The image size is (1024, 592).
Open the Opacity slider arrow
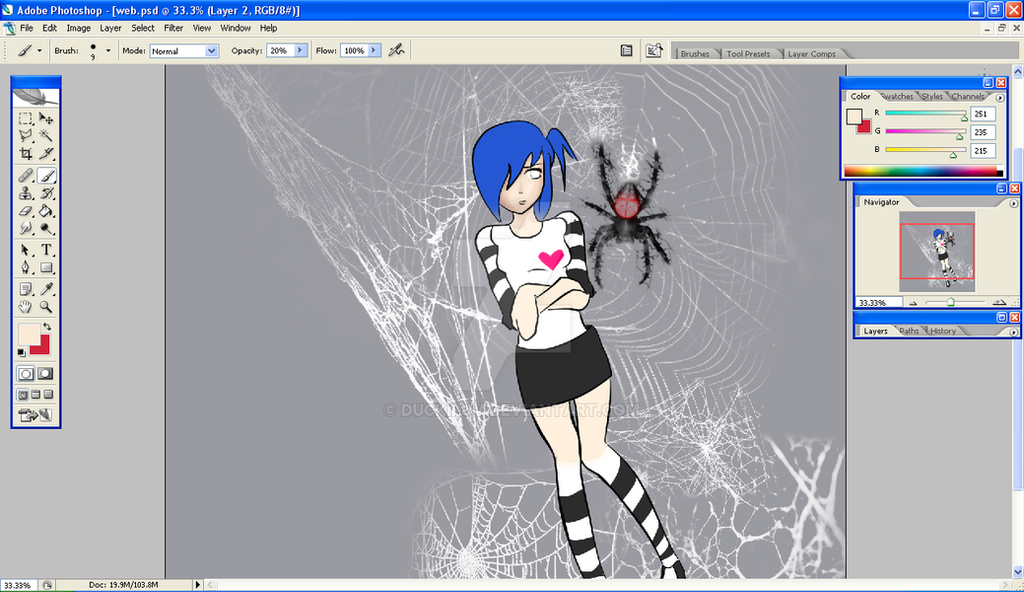click(300, 50)
